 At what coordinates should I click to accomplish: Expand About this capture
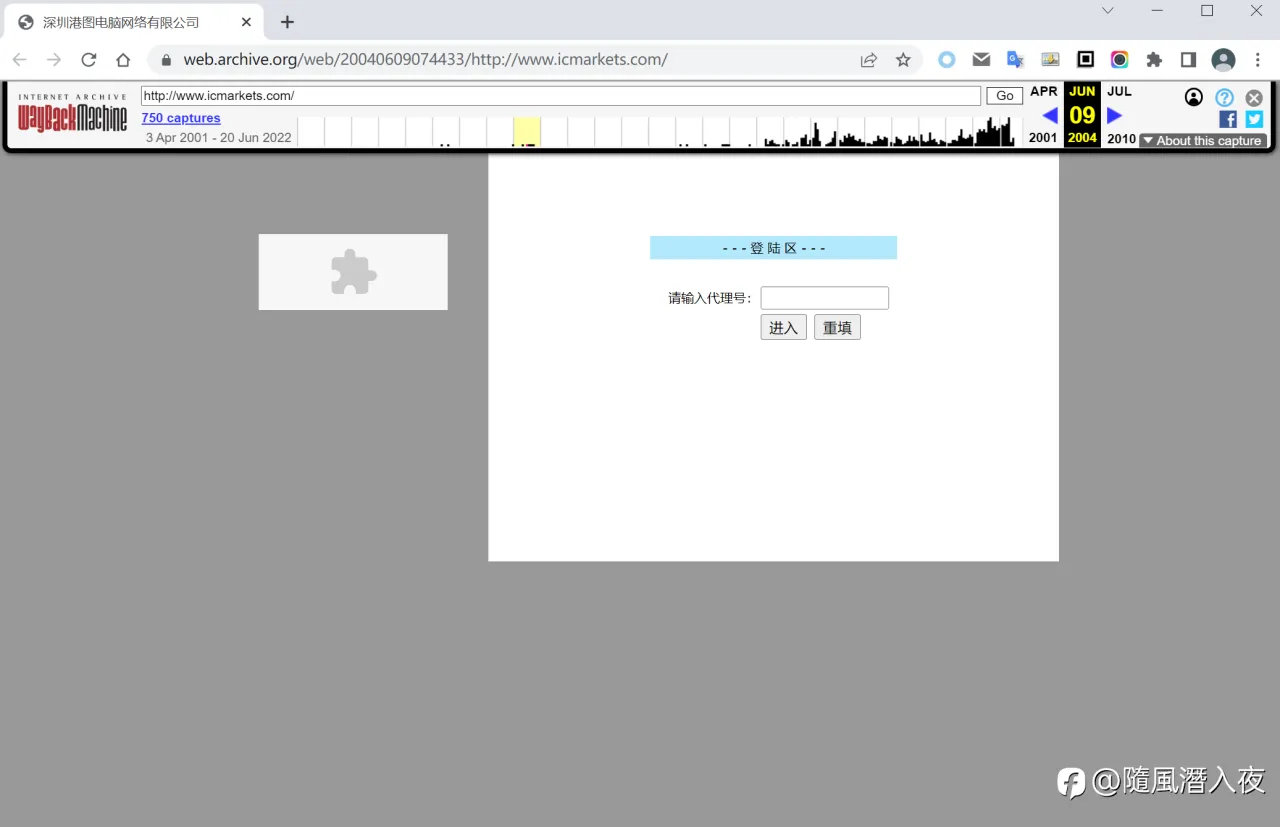[x=1203, y=141]
